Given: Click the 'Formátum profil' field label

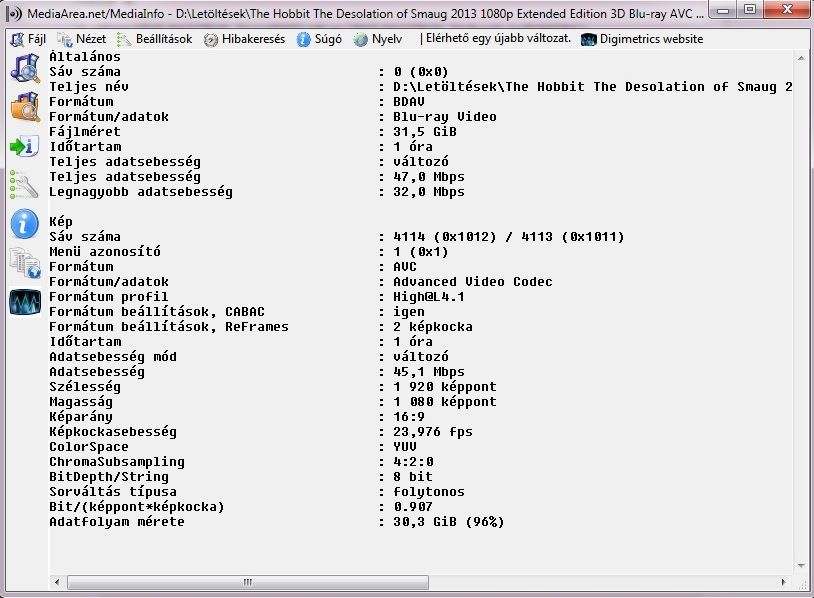Looking at the screenshot, I should (108, 297).
